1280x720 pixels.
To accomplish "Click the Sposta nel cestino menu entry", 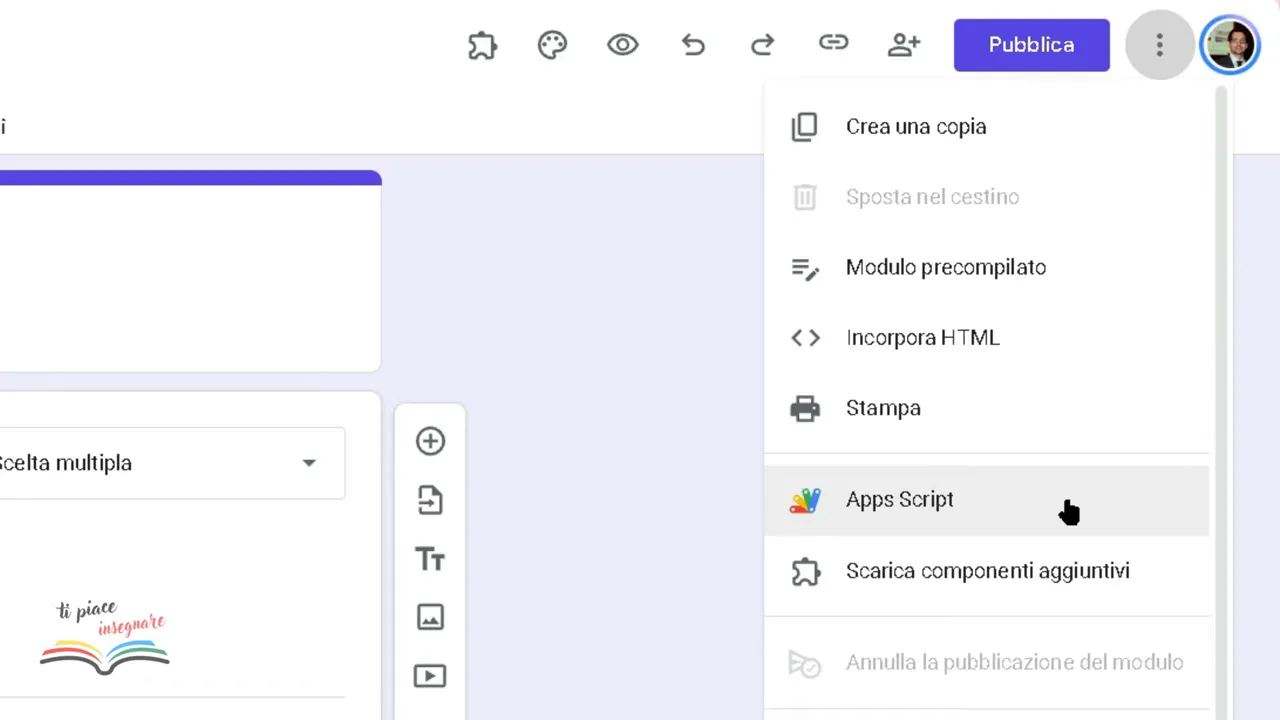I will tap(987, 197).
